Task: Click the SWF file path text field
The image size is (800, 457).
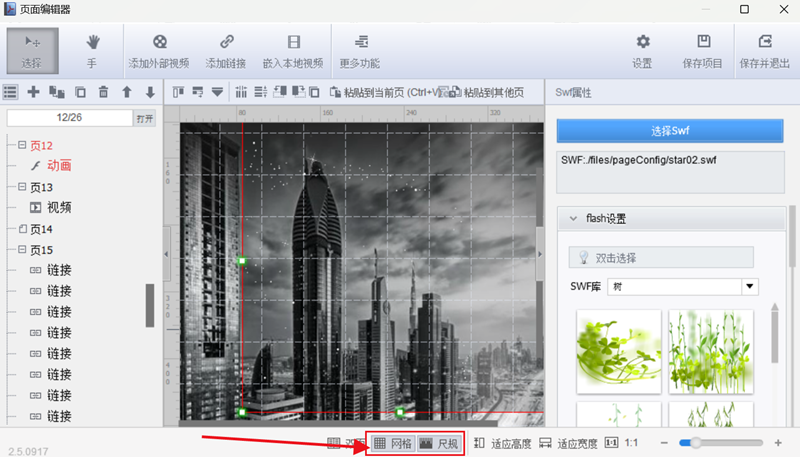Action: click(670, 172)
